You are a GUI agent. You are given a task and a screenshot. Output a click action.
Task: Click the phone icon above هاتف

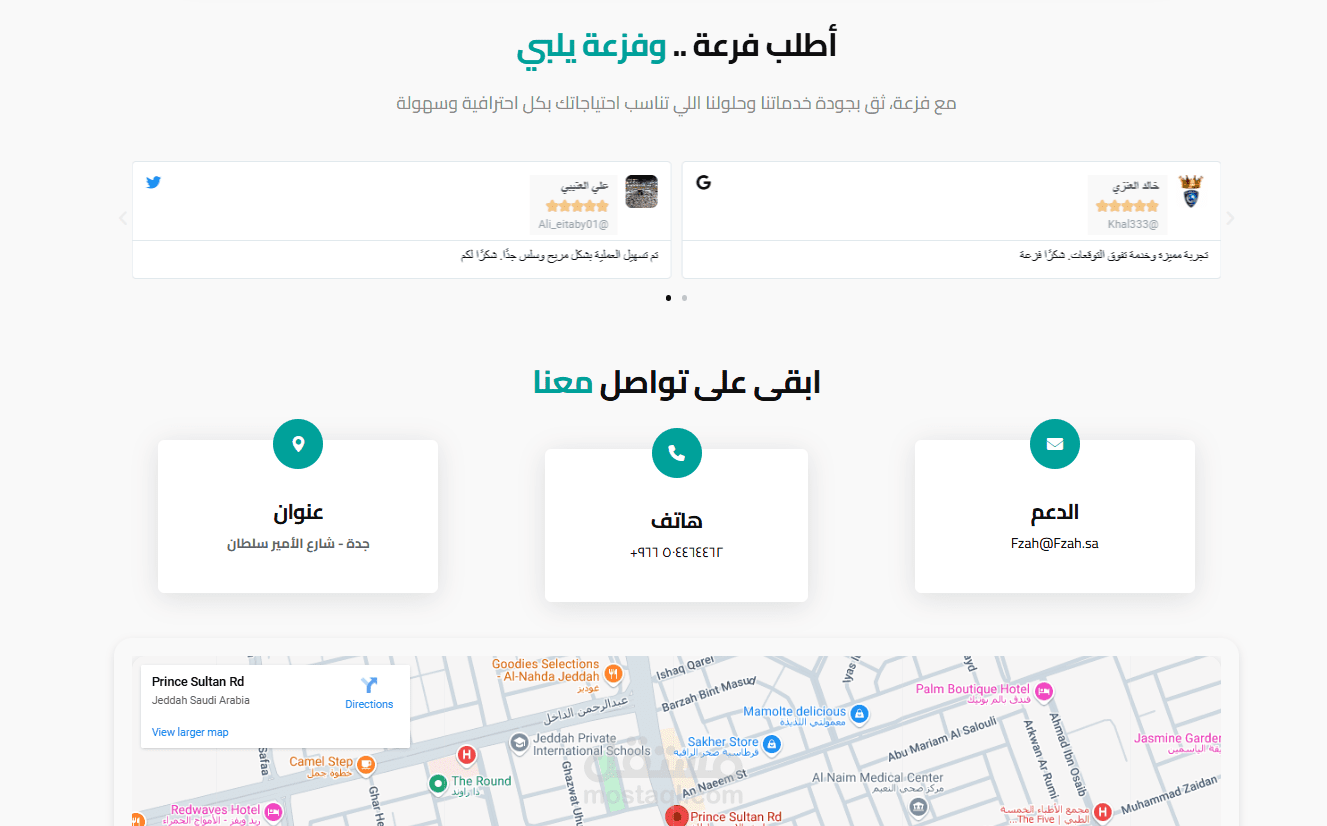(676, 453)
